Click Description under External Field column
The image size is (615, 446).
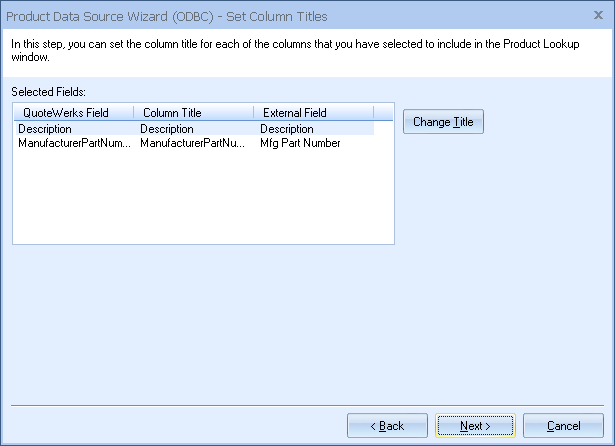tap(287, 129)
